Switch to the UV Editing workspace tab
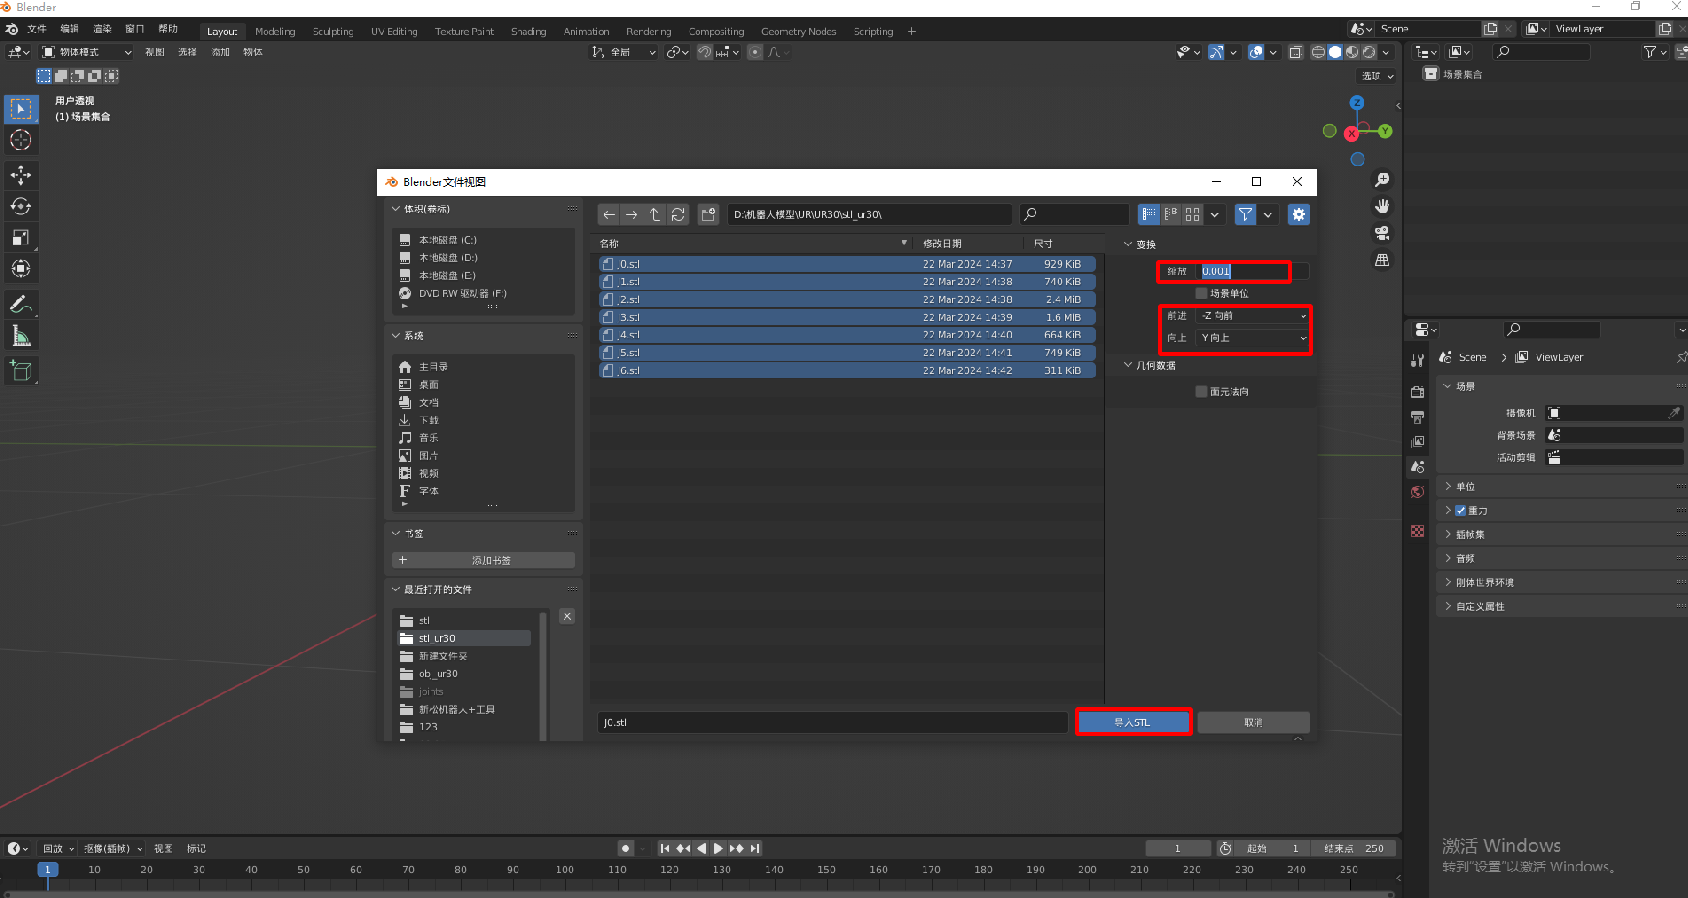Screen dimensions: 1688x898 (394, 31)
